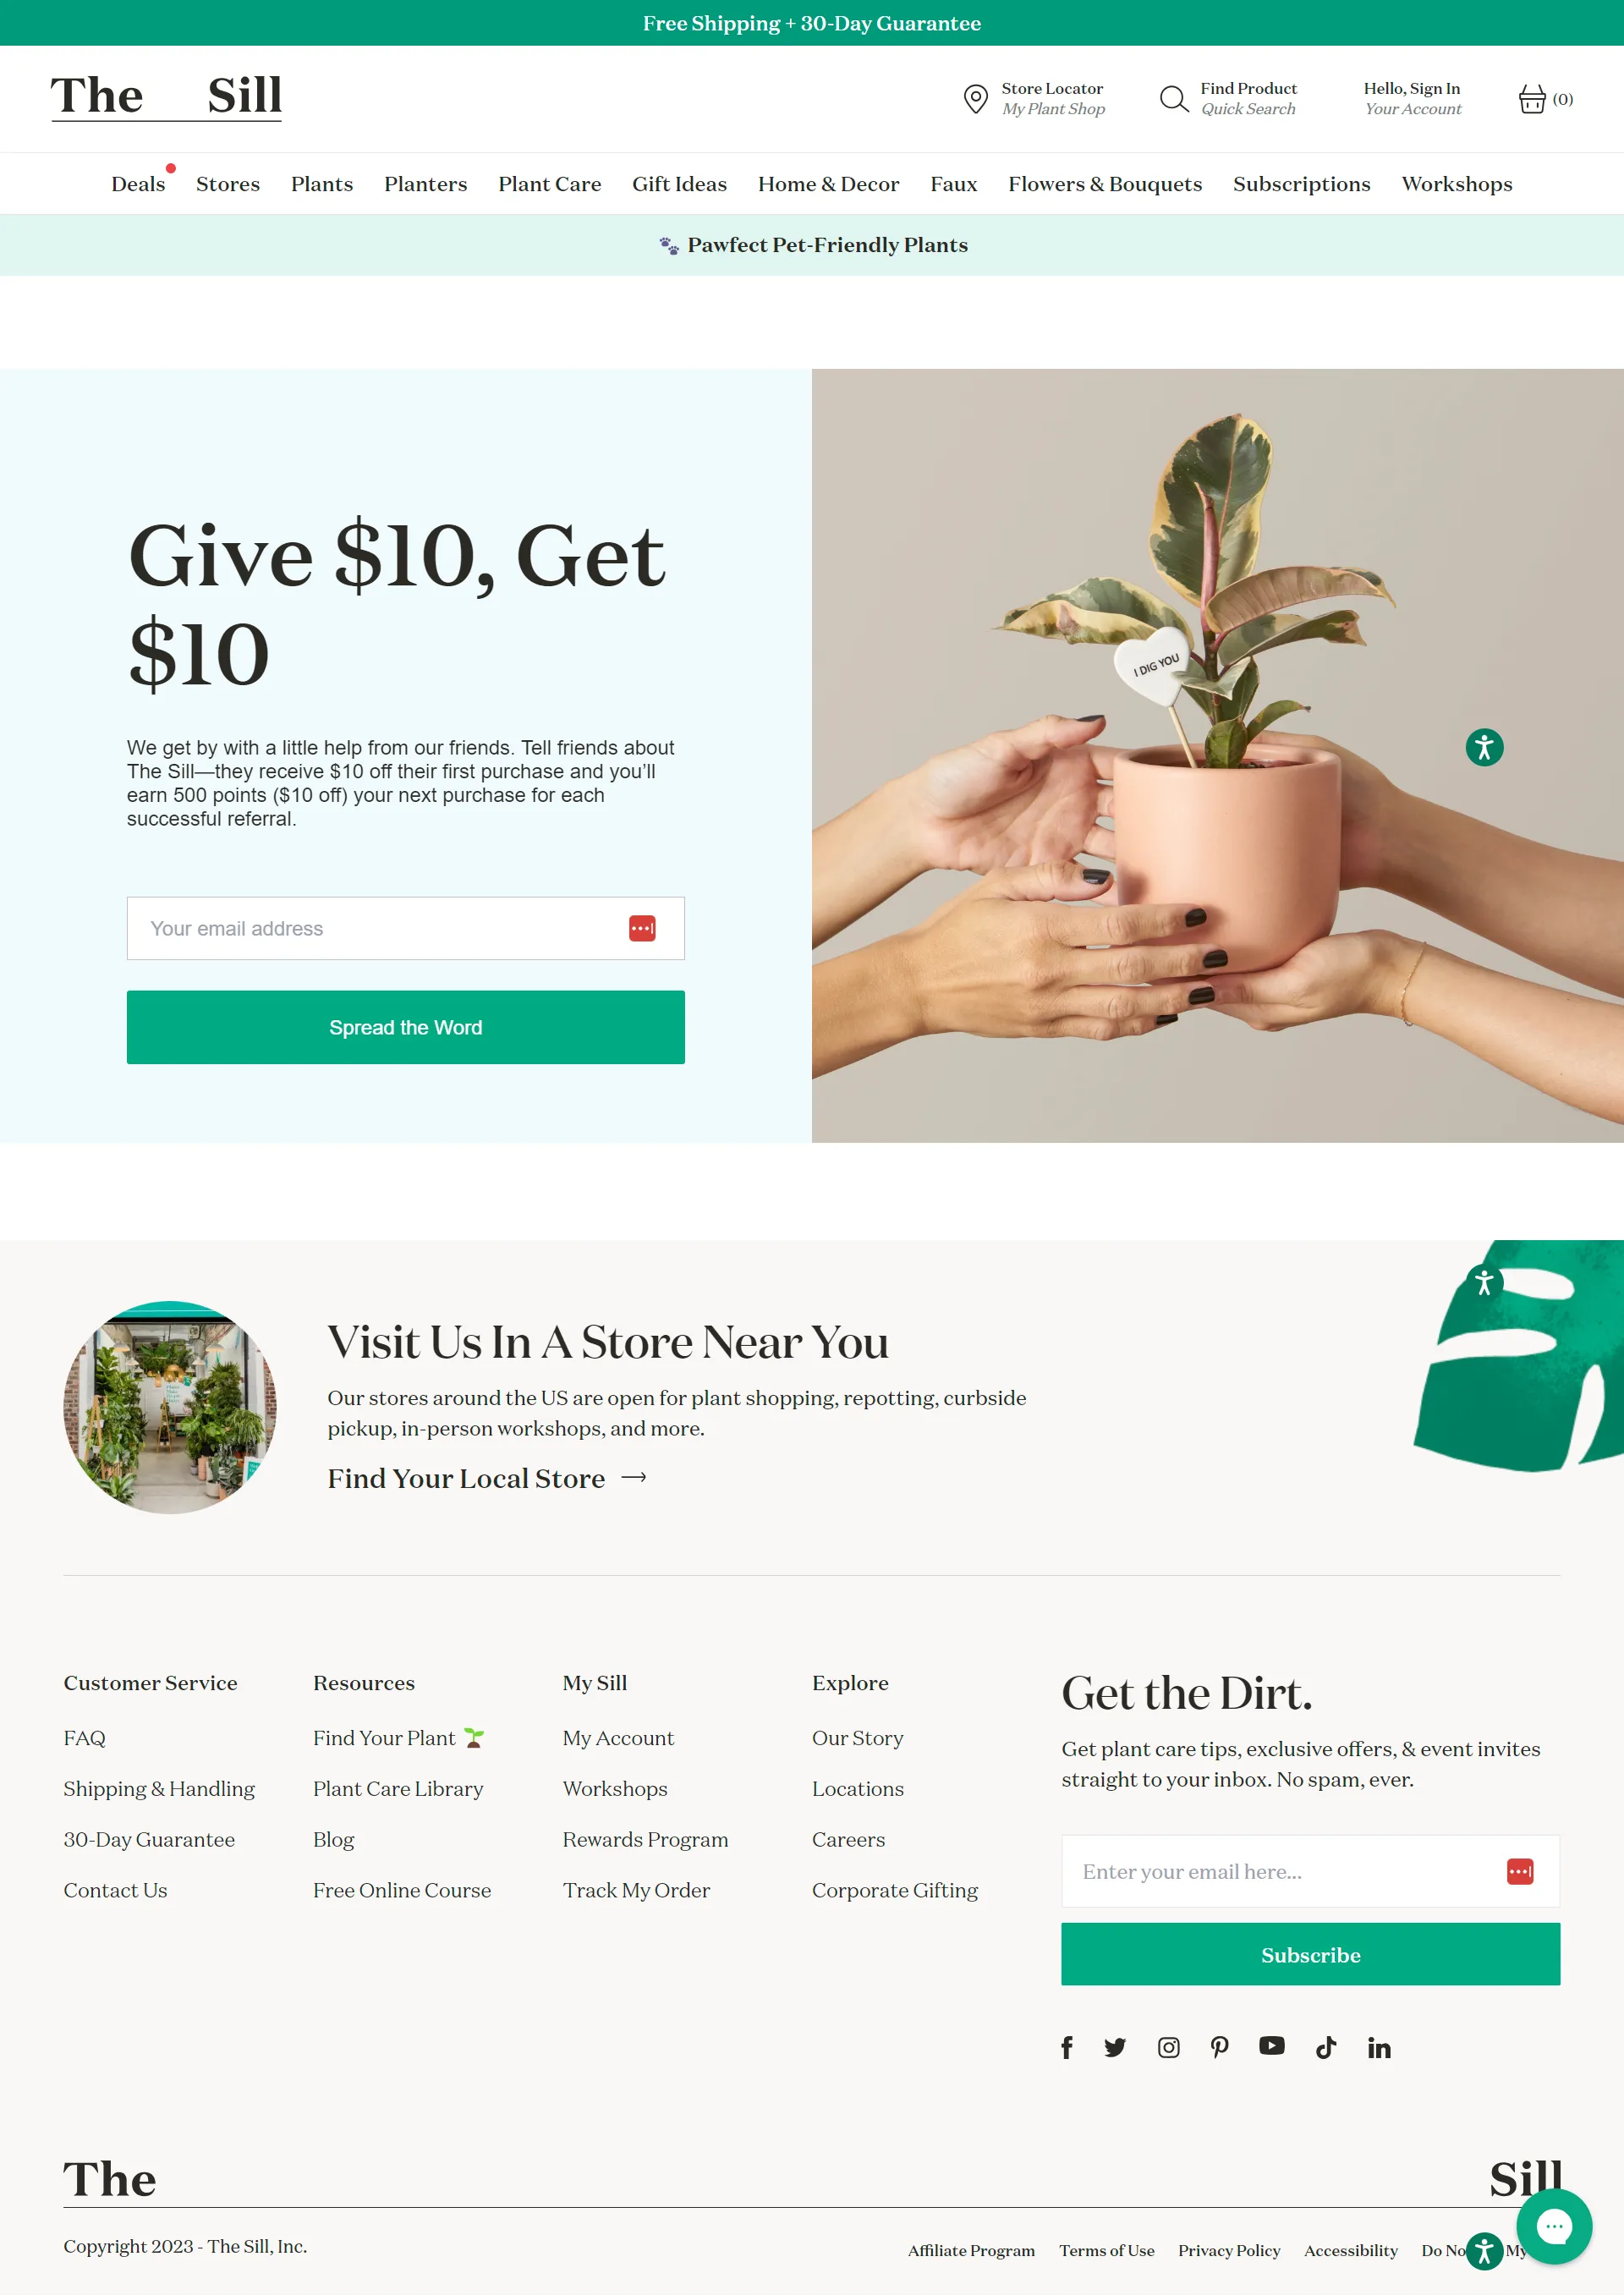
Task: Expand the Flowers & Bouquets dropdown menu
Action: [1106, 181]
